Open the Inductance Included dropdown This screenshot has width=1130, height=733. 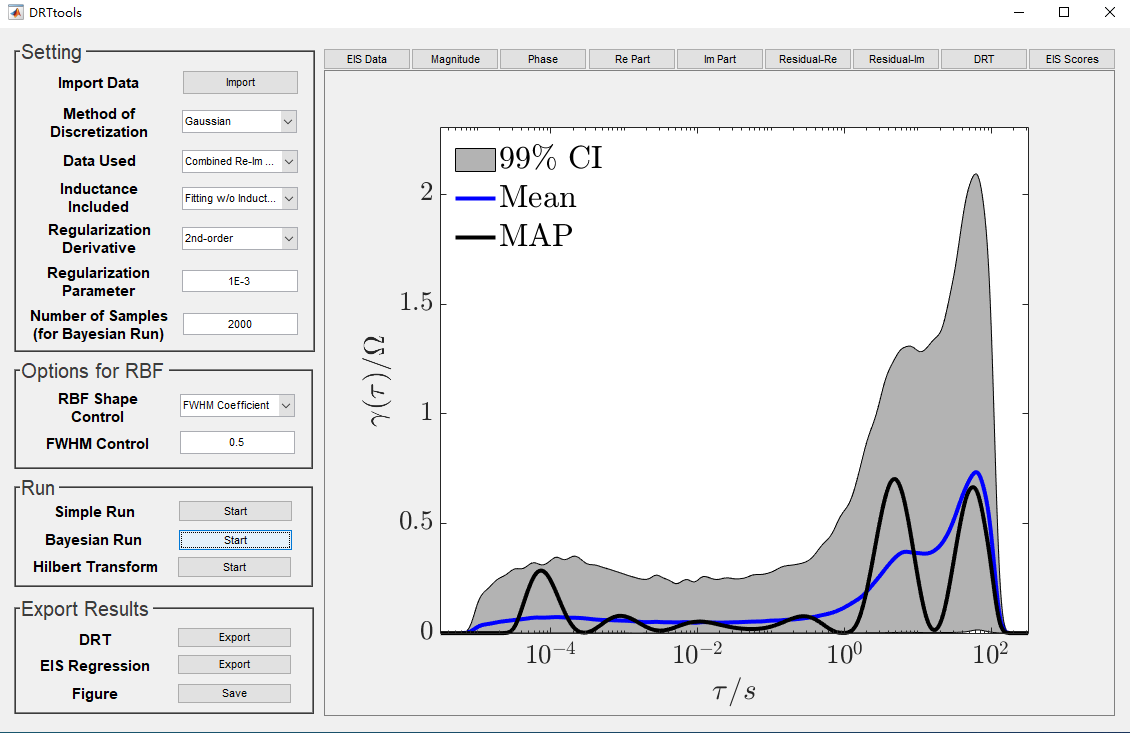coord(239,198)
